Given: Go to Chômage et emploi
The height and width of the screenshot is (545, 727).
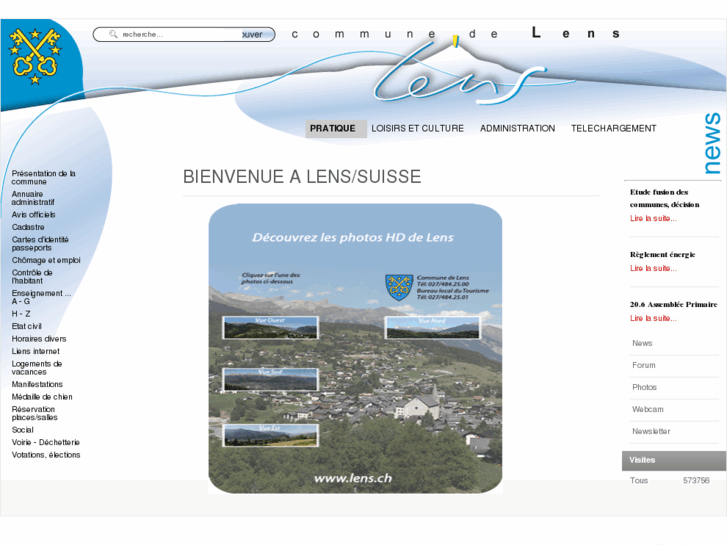Looking at the screenshot, I should (46, 260).
